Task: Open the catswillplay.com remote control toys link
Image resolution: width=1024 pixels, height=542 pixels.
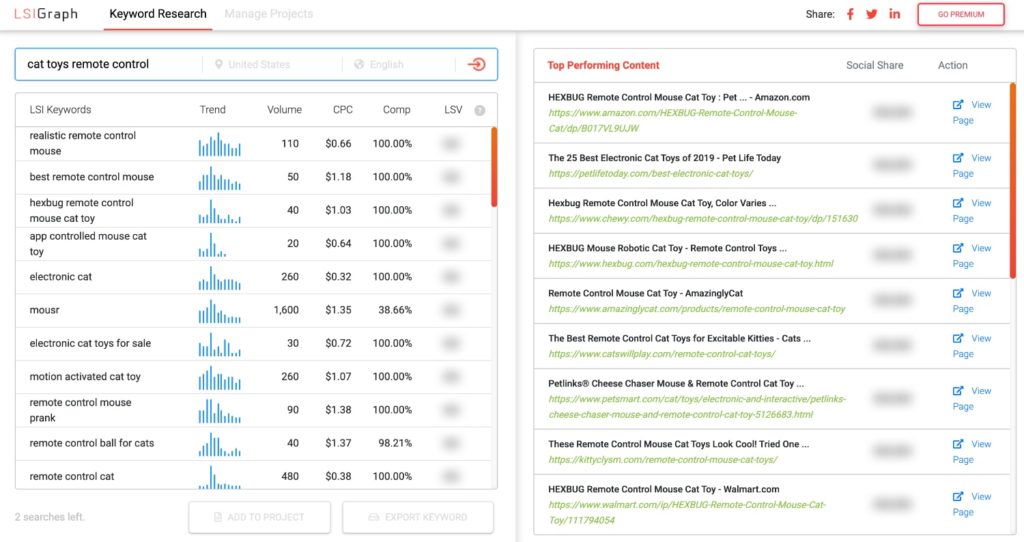Action: pos(661,354)
